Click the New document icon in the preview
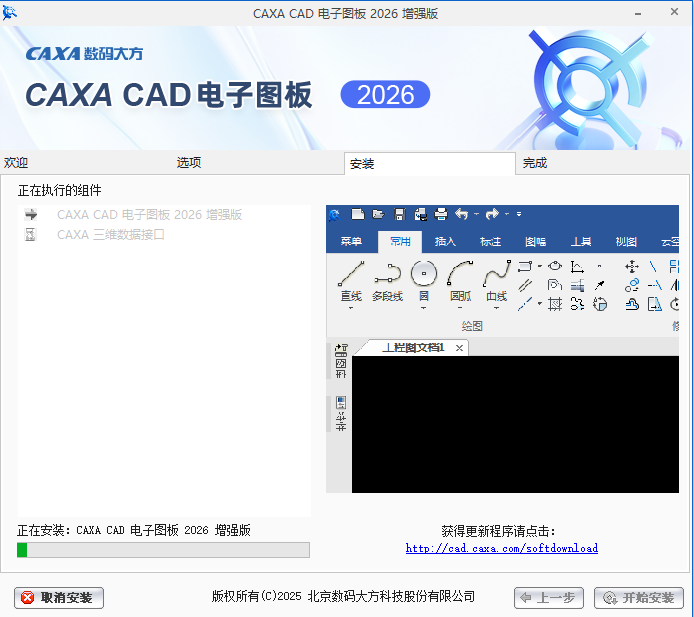 click(x=358, y=214)
